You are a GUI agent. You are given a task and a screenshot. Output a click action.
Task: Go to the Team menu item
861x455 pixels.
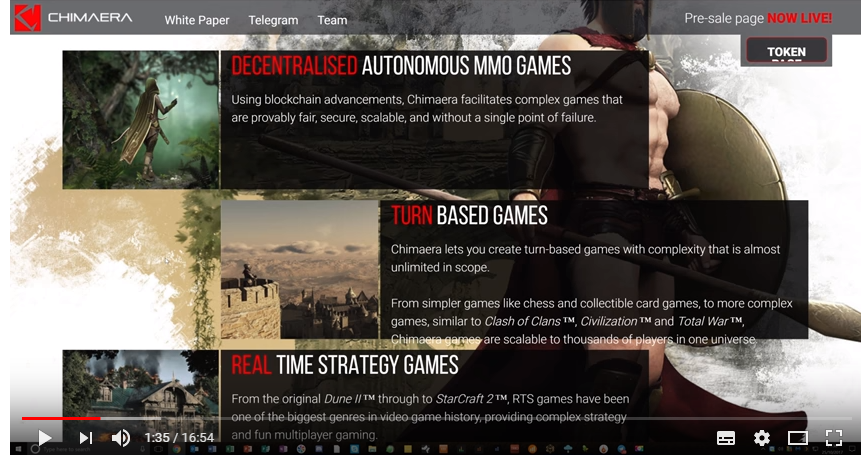click(x=332, y=20)
